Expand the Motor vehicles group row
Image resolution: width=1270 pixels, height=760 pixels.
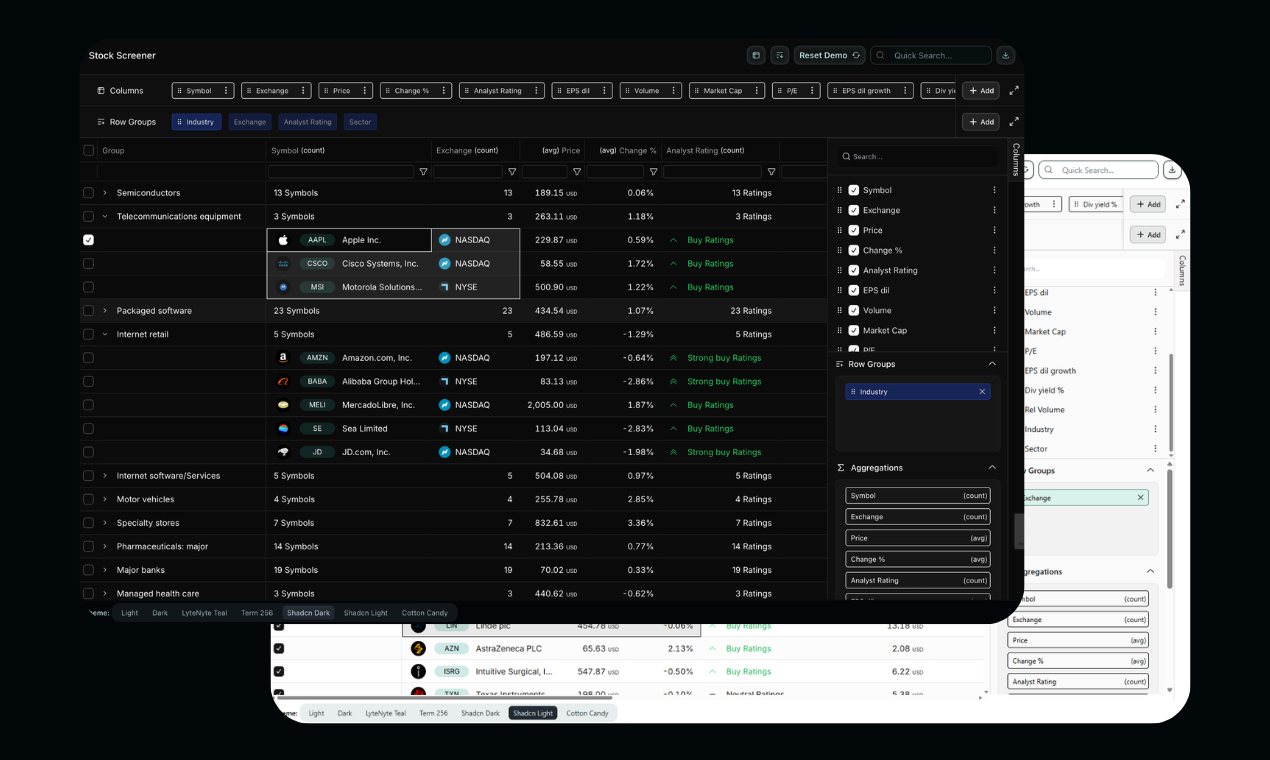105,499
